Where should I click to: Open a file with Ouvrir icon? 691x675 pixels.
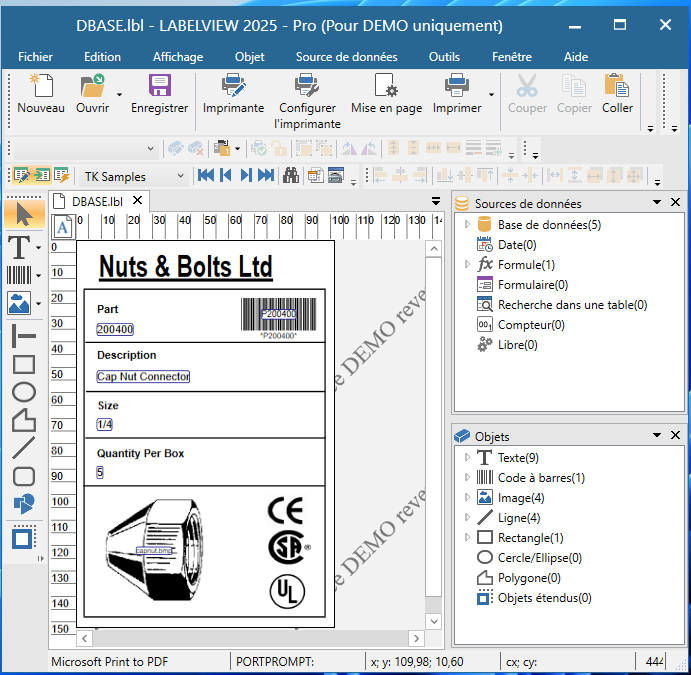[x=93, y=85]
